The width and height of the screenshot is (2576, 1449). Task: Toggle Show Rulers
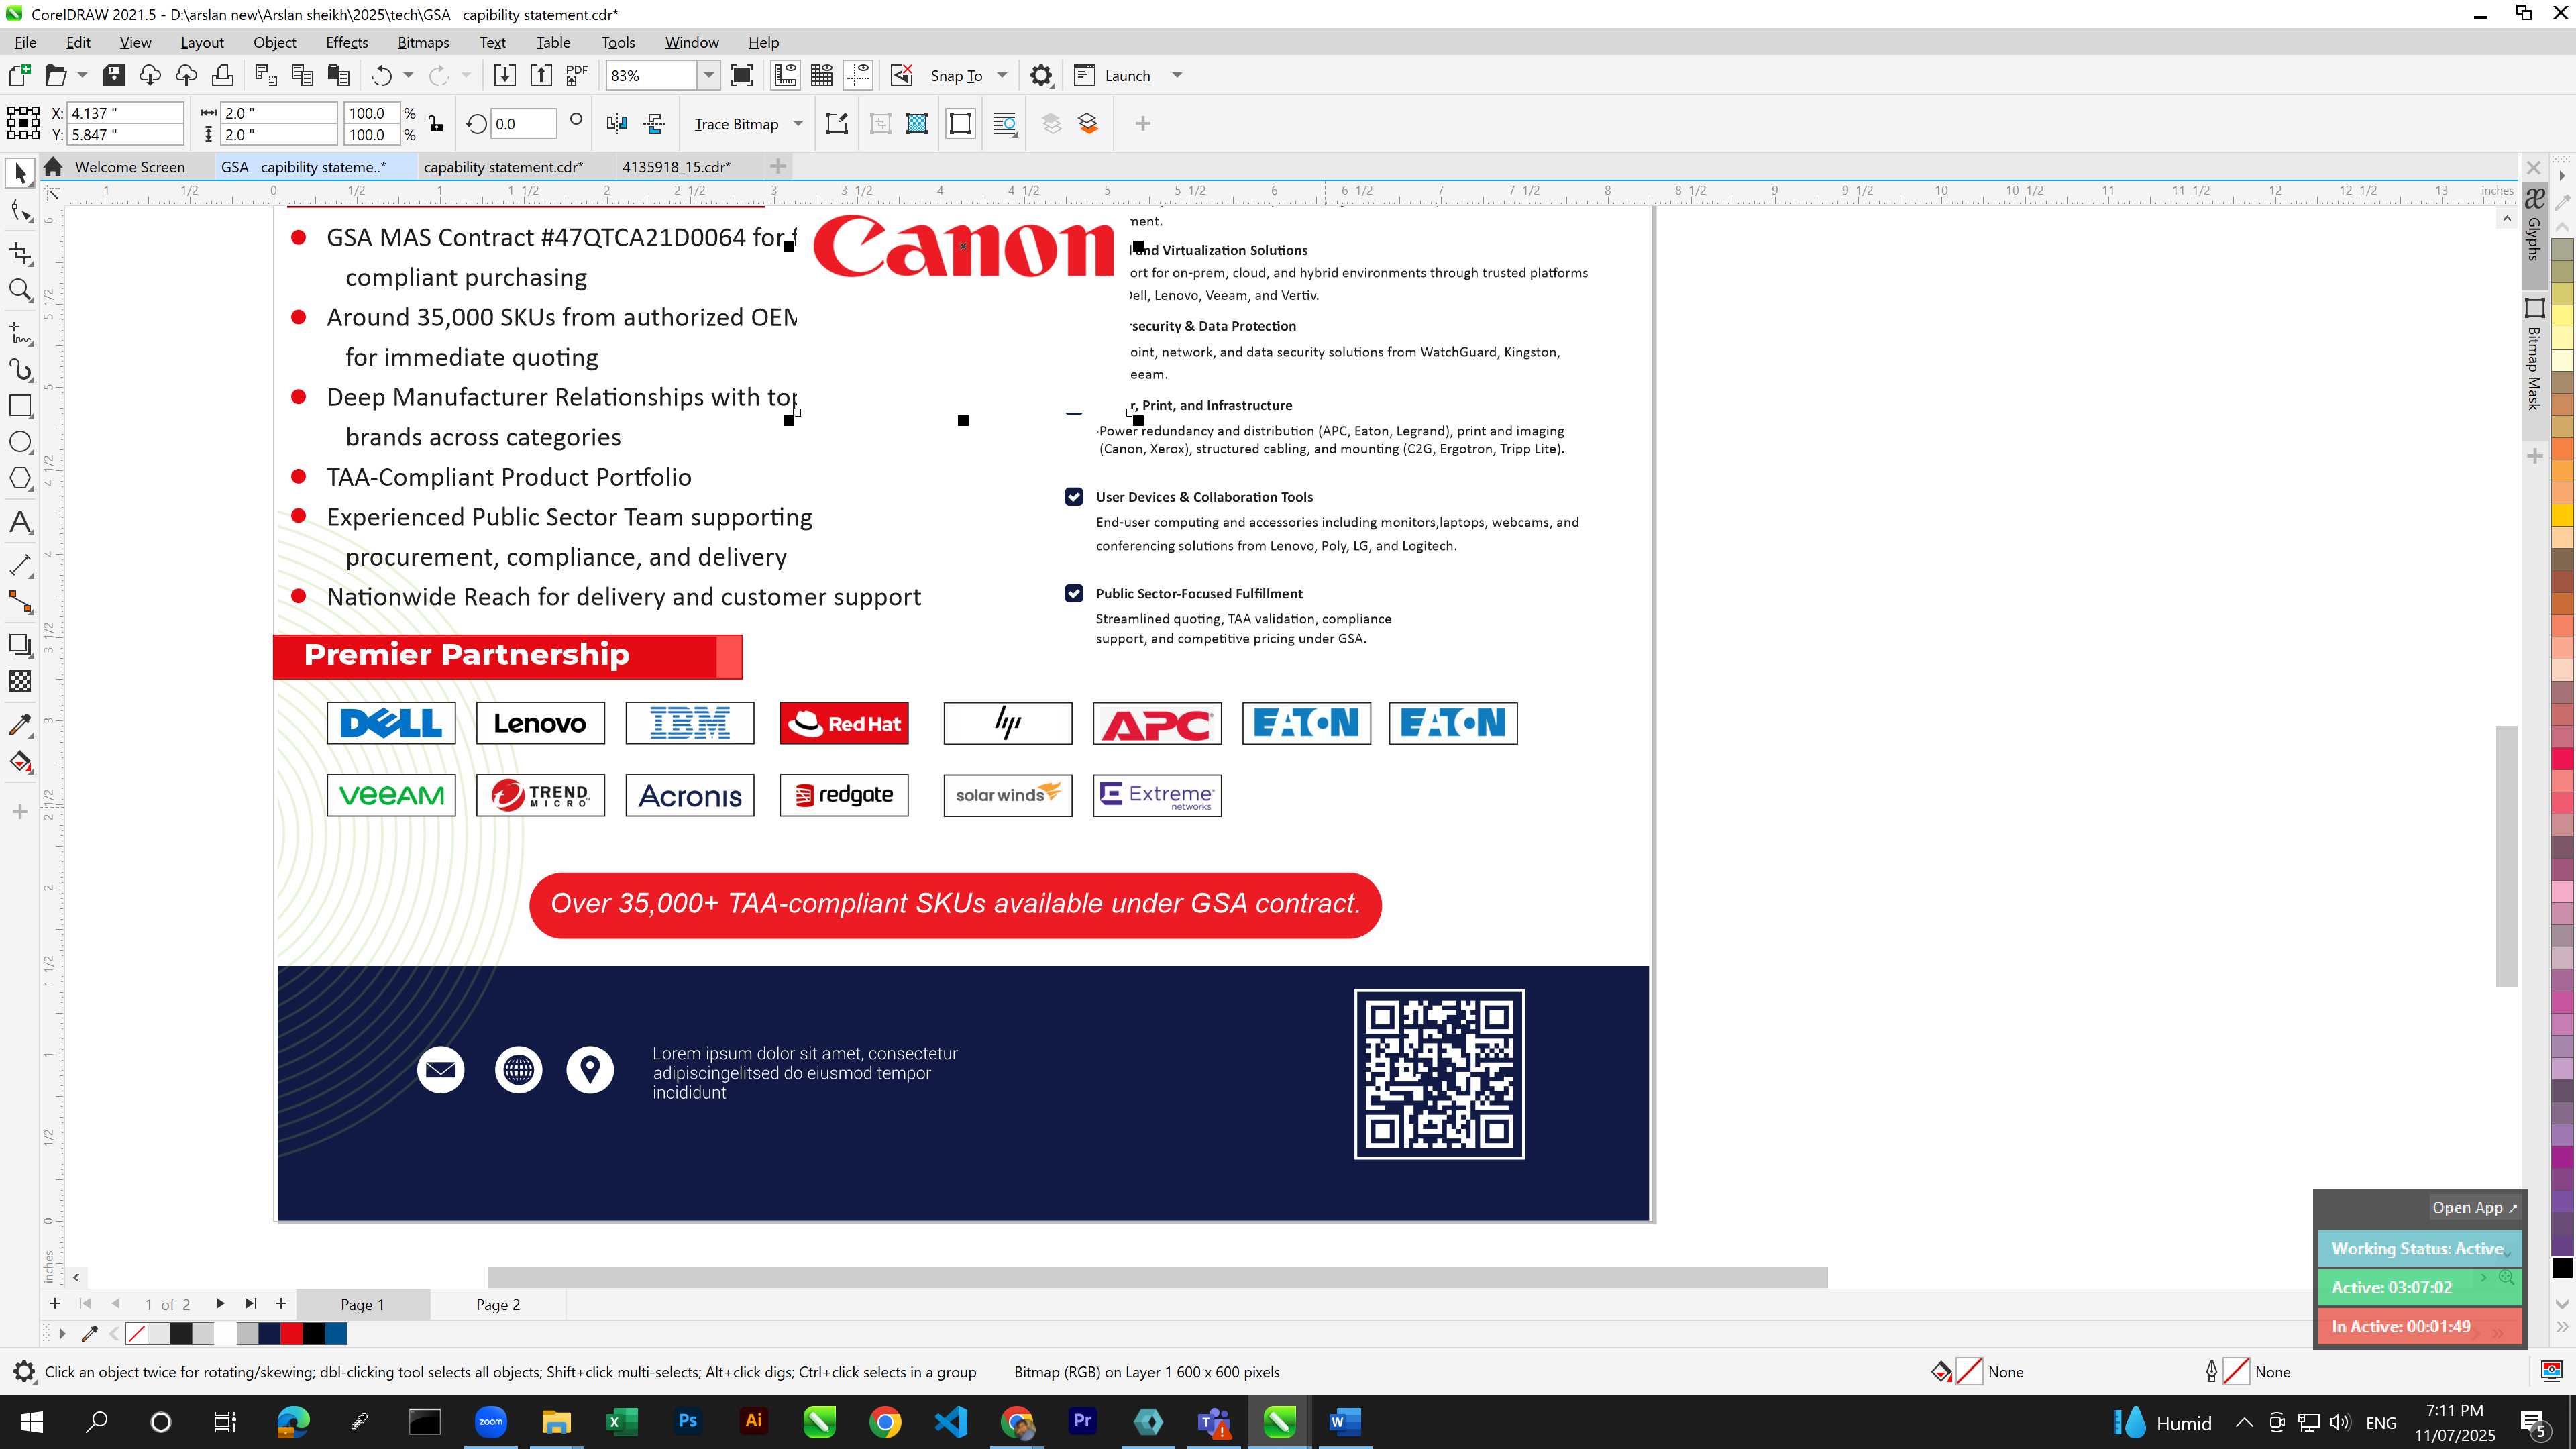pyautogui.click(x=785, y=76)
